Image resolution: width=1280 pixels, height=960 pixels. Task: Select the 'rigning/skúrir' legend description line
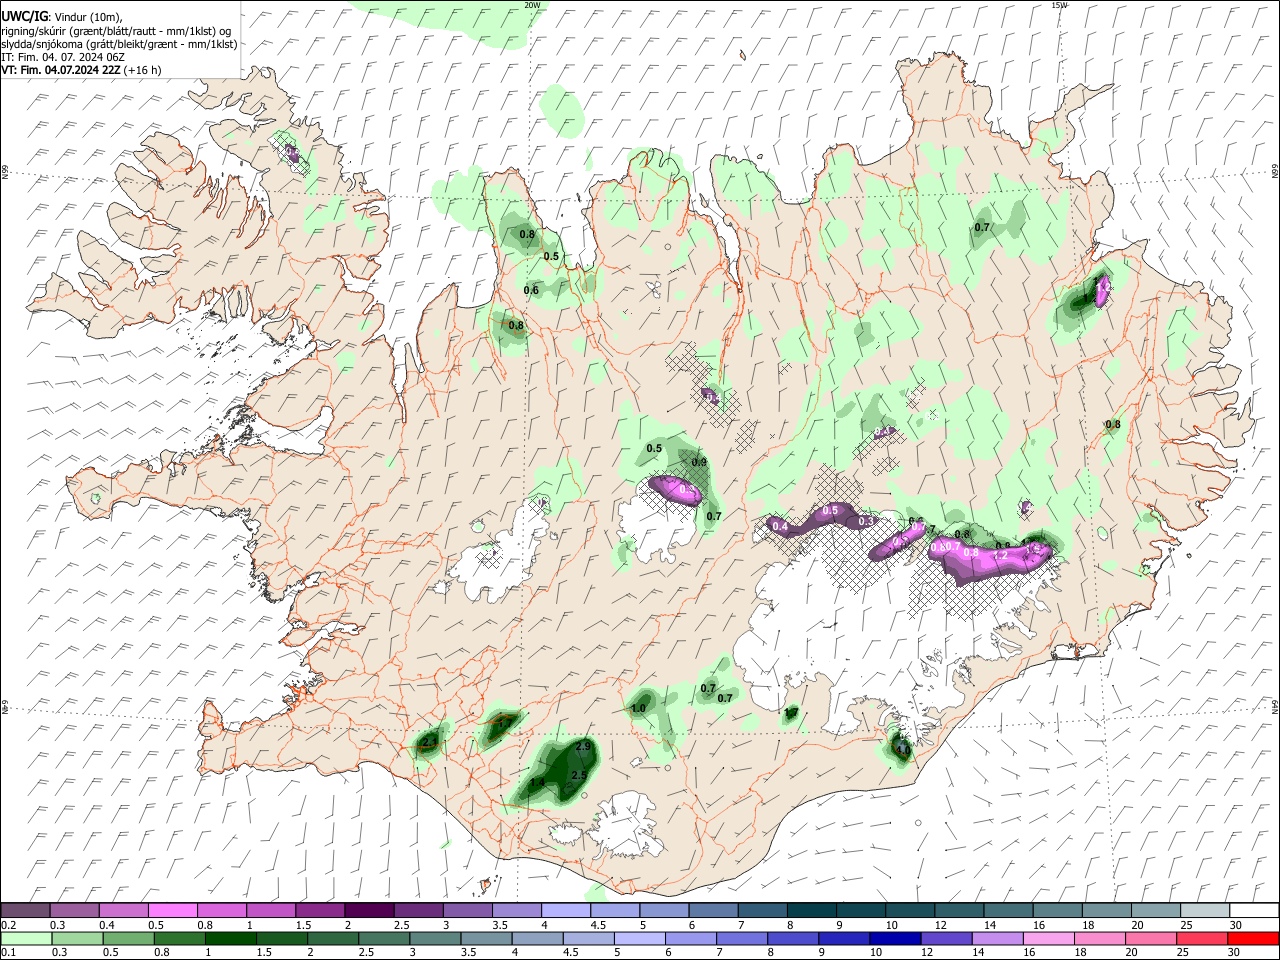click(x=115, y=31)
